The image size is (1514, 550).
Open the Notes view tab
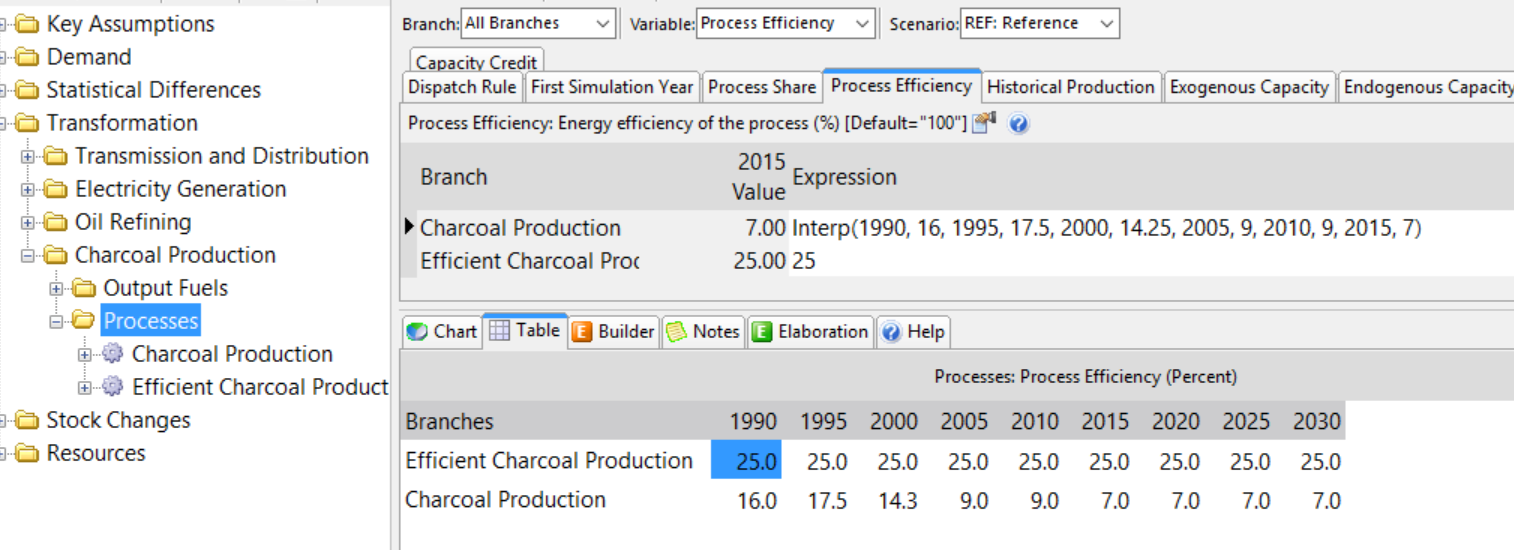pos(703,331)
